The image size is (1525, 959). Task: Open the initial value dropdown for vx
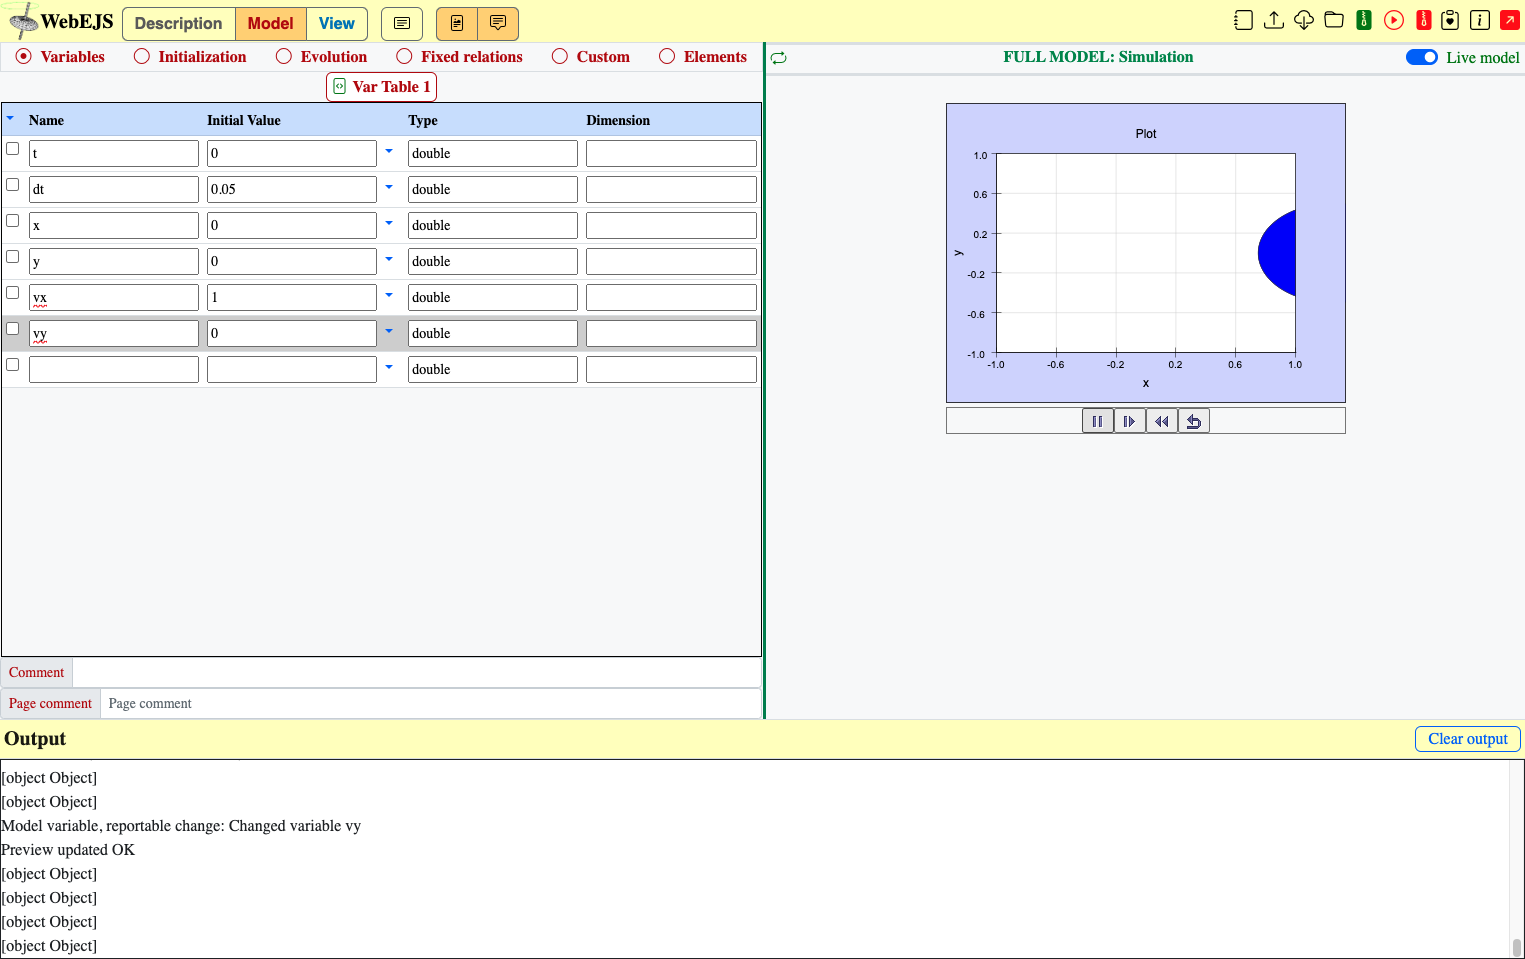click(389, 296)
